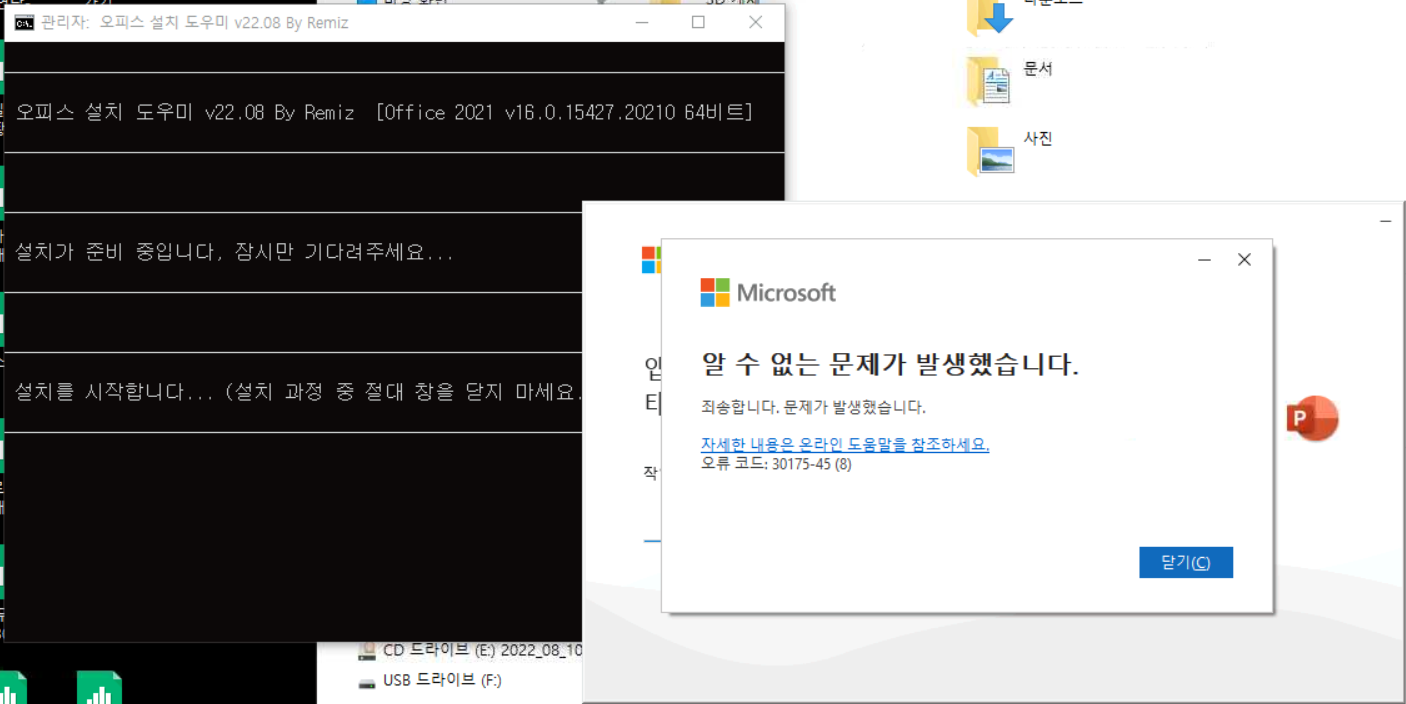Click the title bar text starting with 관리자:
The height and width of the screenshot is (704, 1406).
coord(194,23)
